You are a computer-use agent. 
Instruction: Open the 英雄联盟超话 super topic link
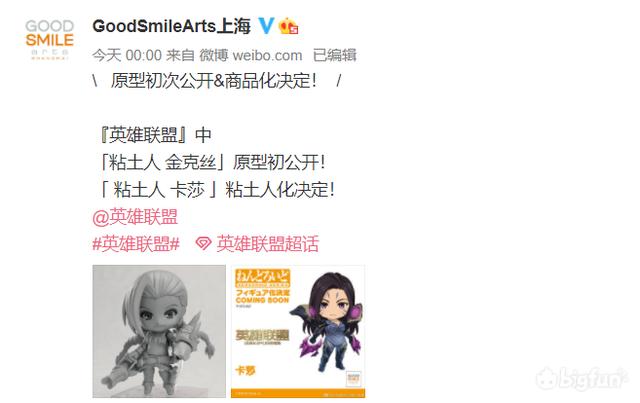(267, 244)
